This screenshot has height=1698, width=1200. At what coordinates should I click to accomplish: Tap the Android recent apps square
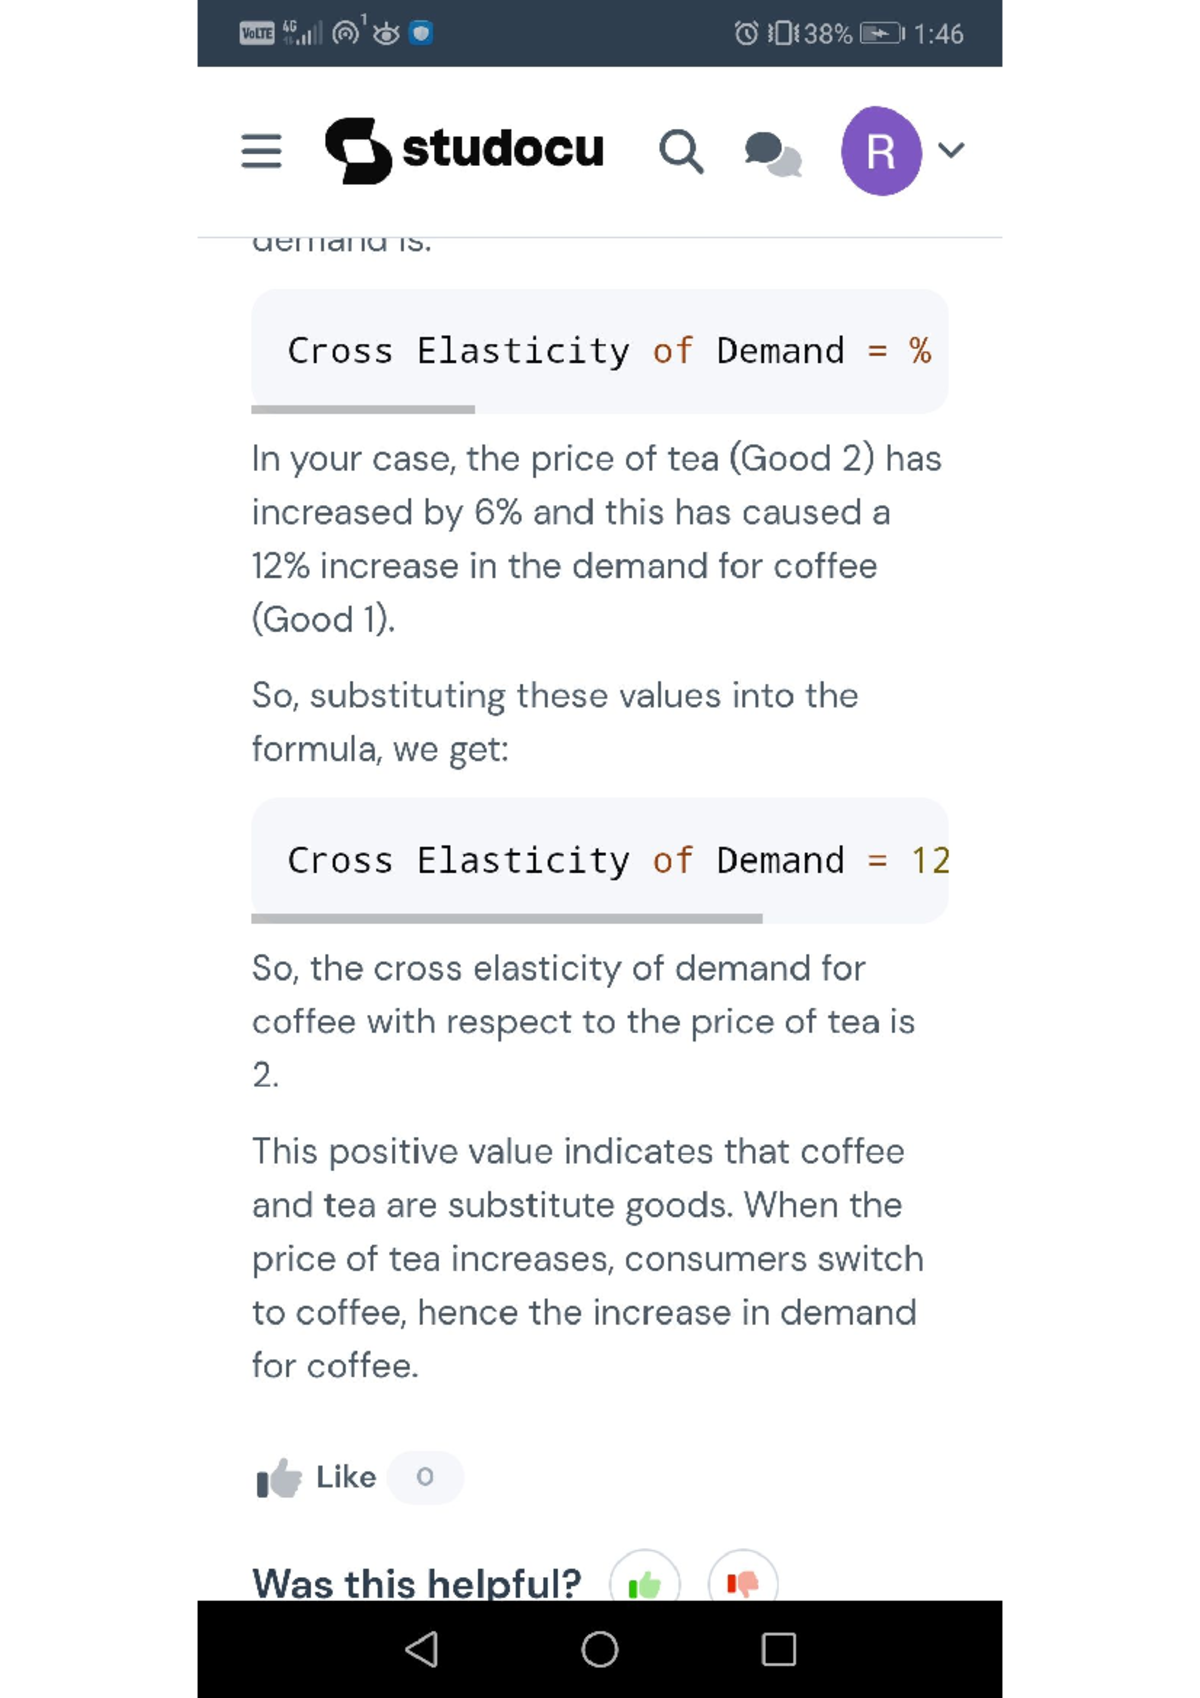[x=778, y=1649]
